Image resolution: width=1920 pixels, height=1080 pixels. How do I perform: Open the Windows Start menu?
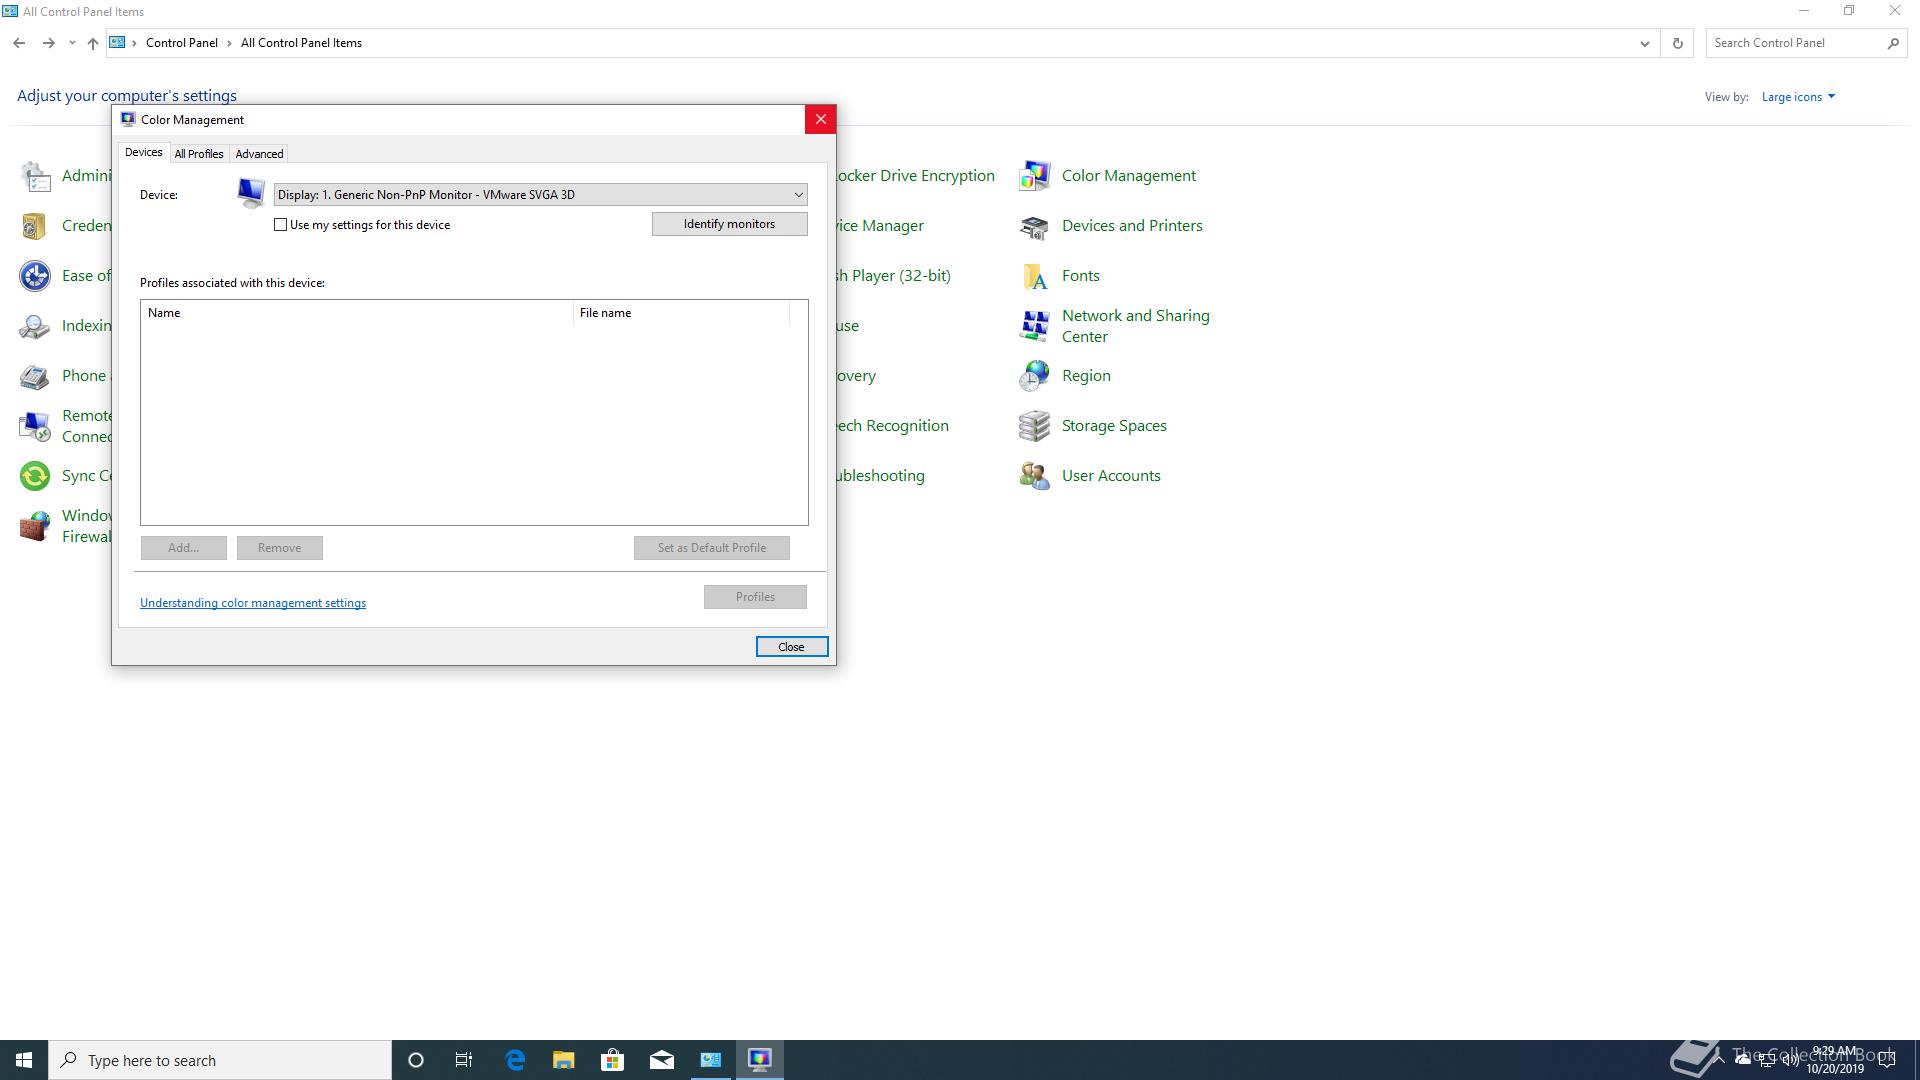pyautogui.click(x=24, y=1060)
